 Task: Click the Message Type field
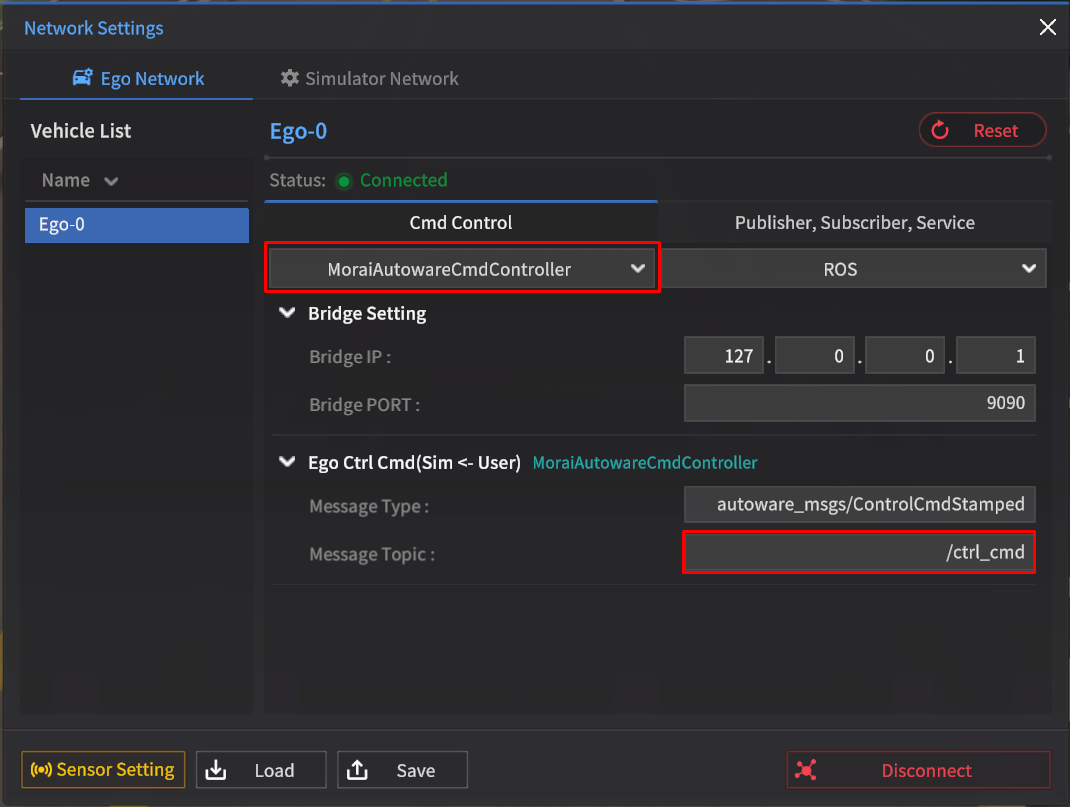pos(859,505)
